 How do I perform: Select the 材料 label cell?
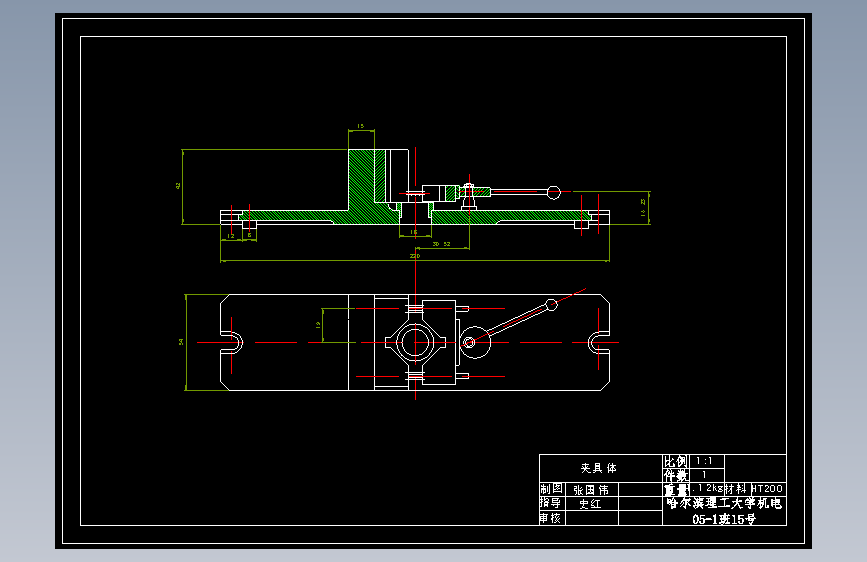pos(735,488)
